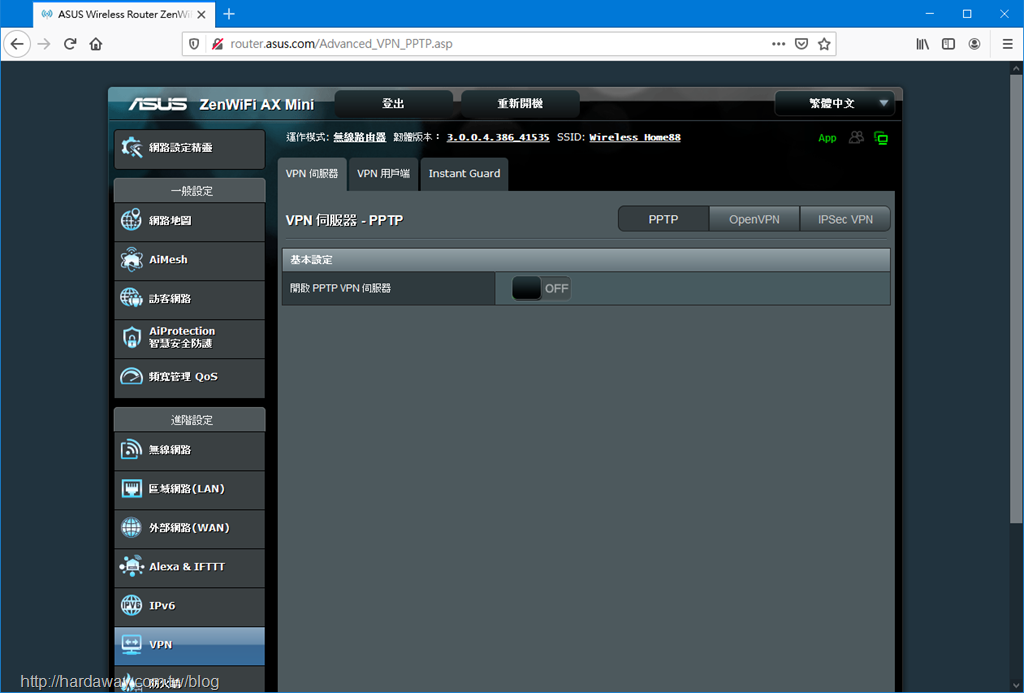Select VPN in sidebar menu
This screenshot has height=693, width=1024.
pyautogui.click(x=189, y=645)
